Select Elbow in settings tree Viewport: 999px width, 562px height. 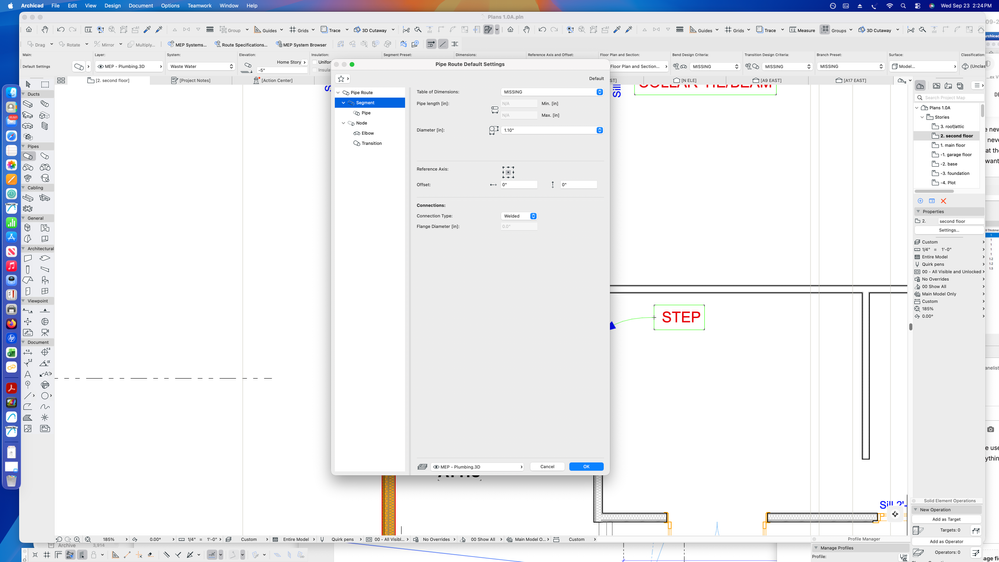point(368,133)
